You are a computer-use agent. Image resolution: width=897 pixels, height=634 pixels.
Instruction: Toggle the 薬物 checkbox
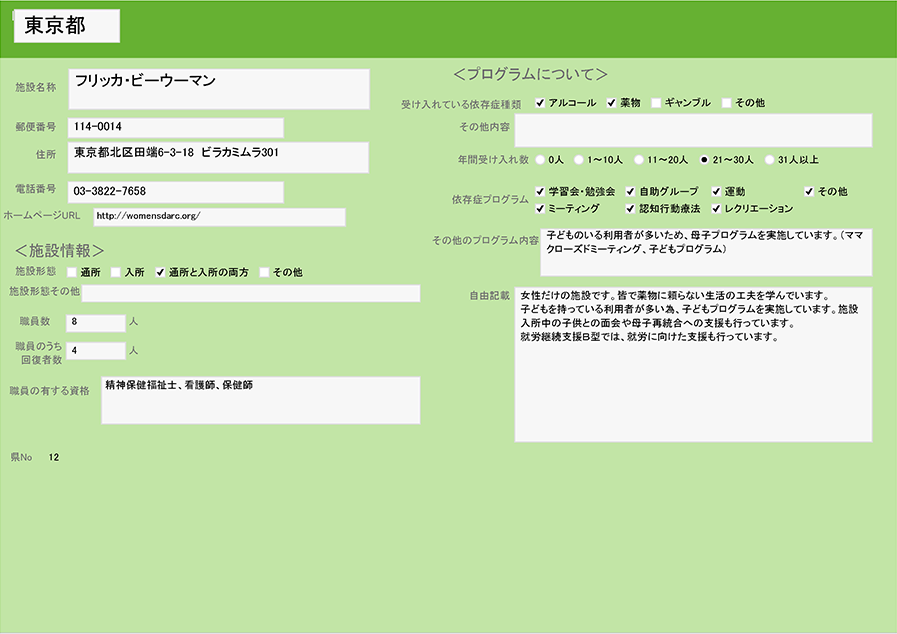pos(612,103)
